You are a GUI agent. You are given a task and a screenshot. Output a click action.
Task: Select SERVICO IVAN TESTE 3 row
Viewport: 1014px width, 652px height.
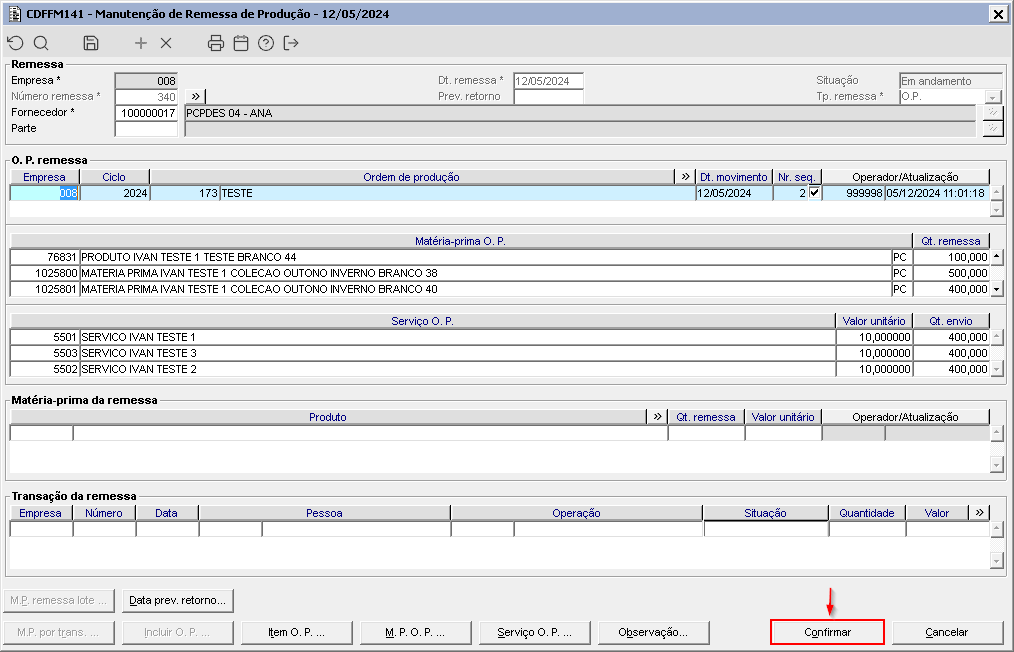pos(499,353)
